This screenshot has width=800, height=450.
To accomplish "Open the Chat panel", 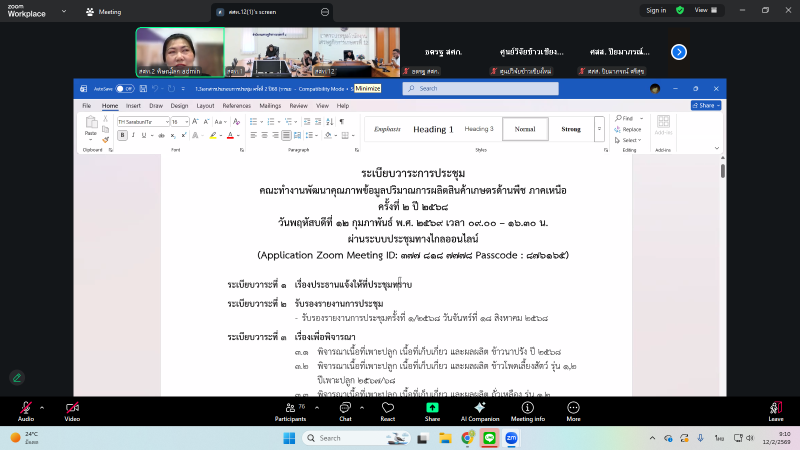I will (x=345, y=411).
